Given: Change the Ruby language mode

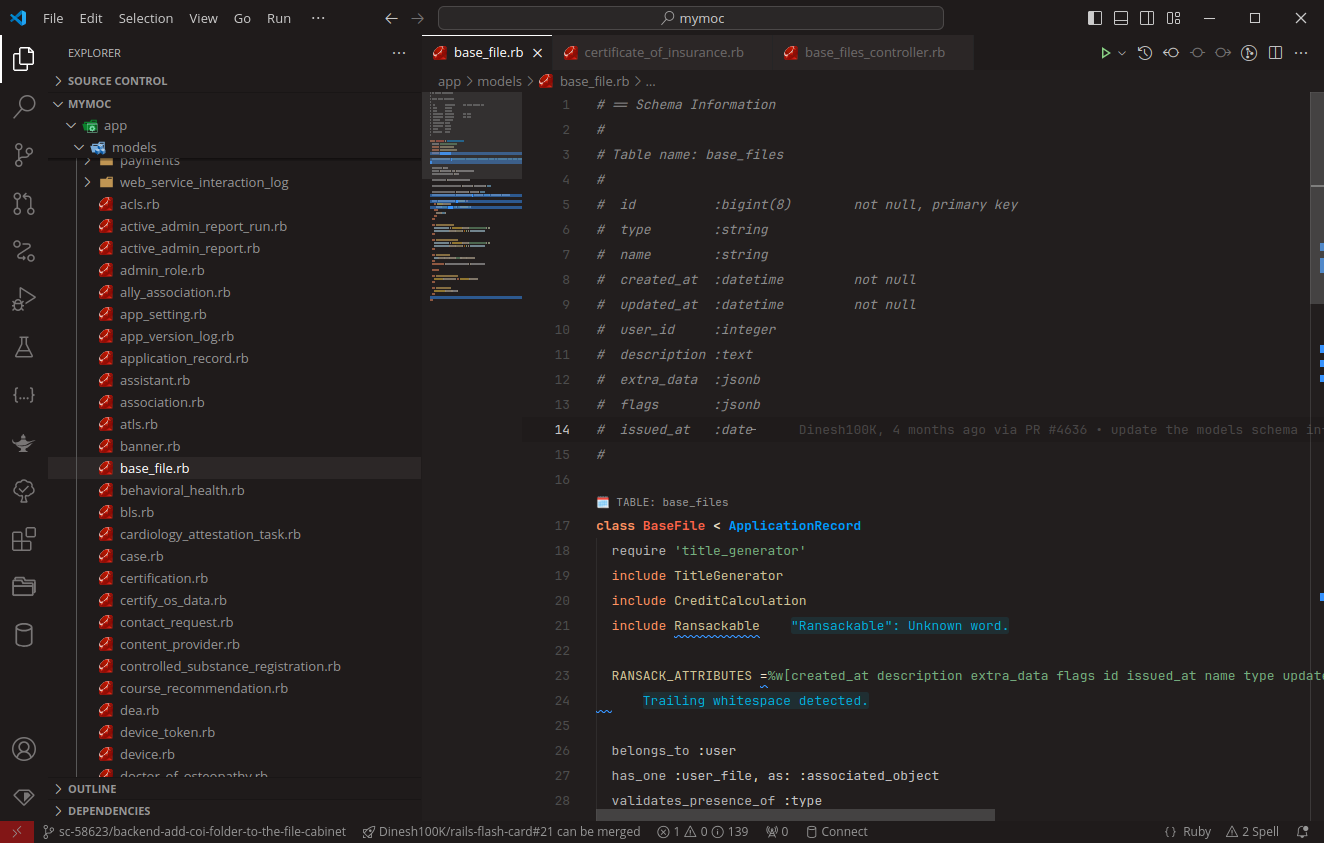Looking at the screenshot, I should click(x=1197, y=832).
